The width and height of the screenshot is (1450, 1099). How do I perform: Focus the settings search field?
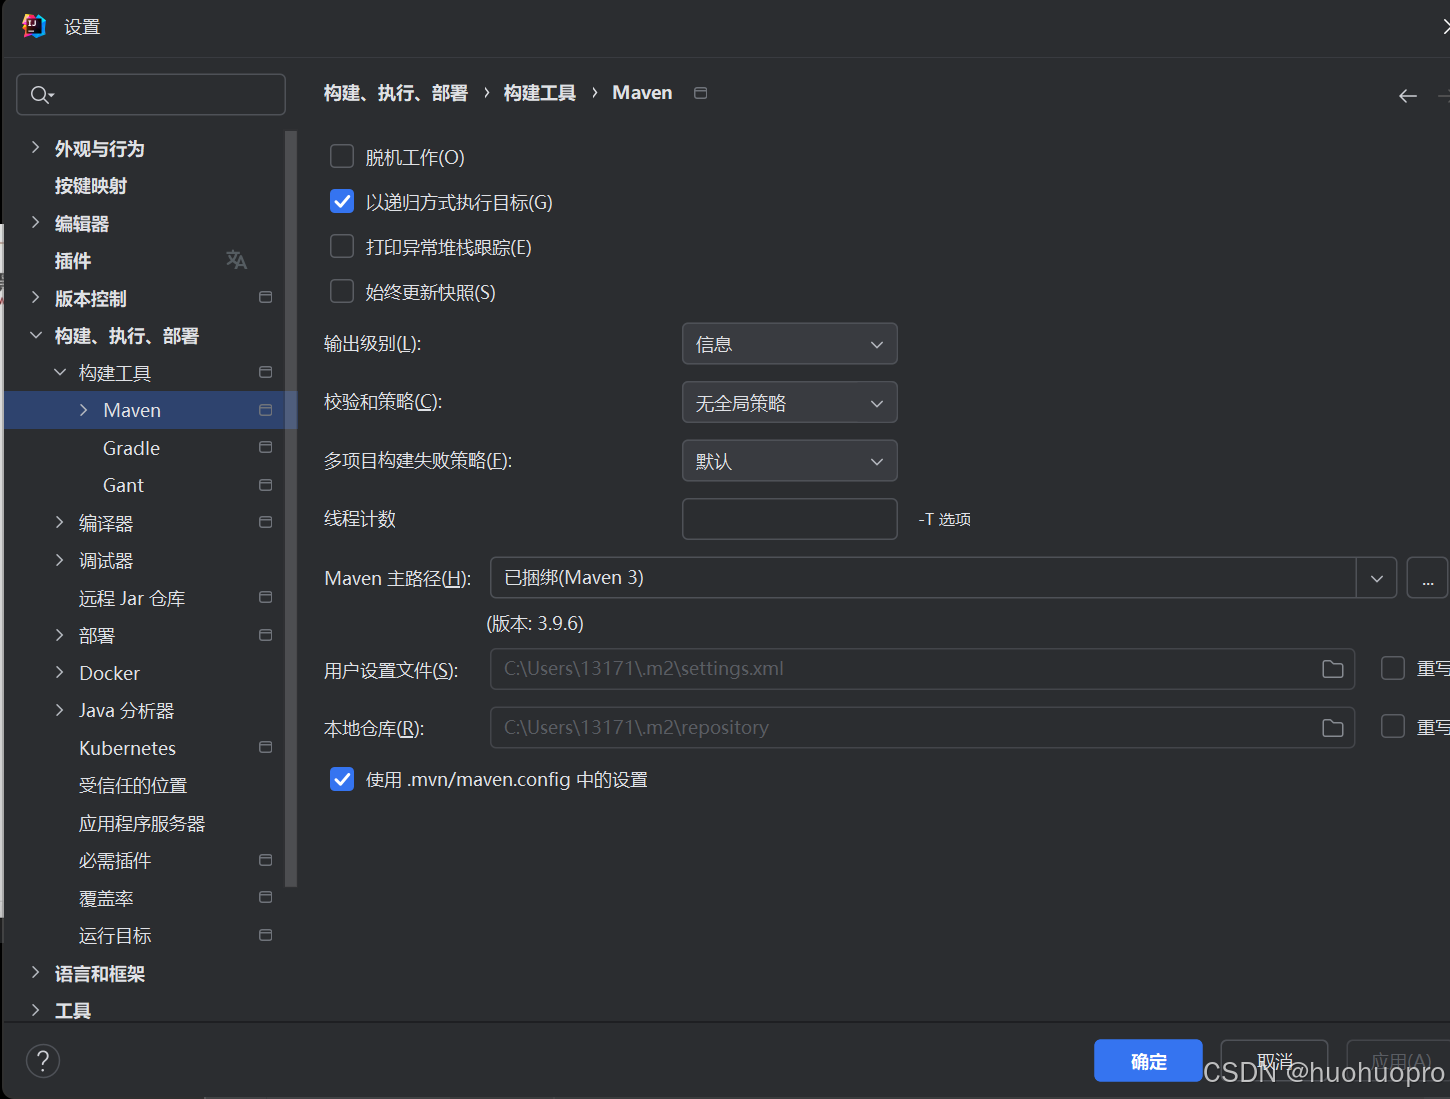coord(151,95)
